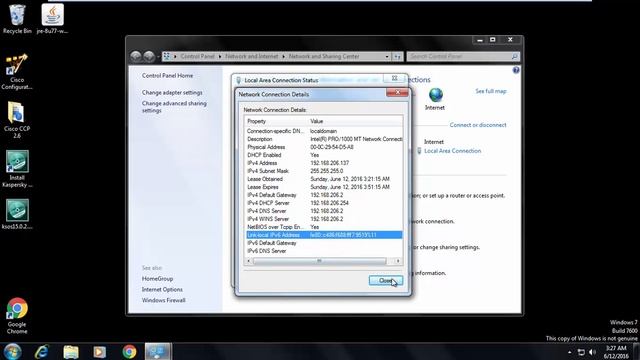Select the Lease Expires row

pyautogui.click(x=324, y=187)
